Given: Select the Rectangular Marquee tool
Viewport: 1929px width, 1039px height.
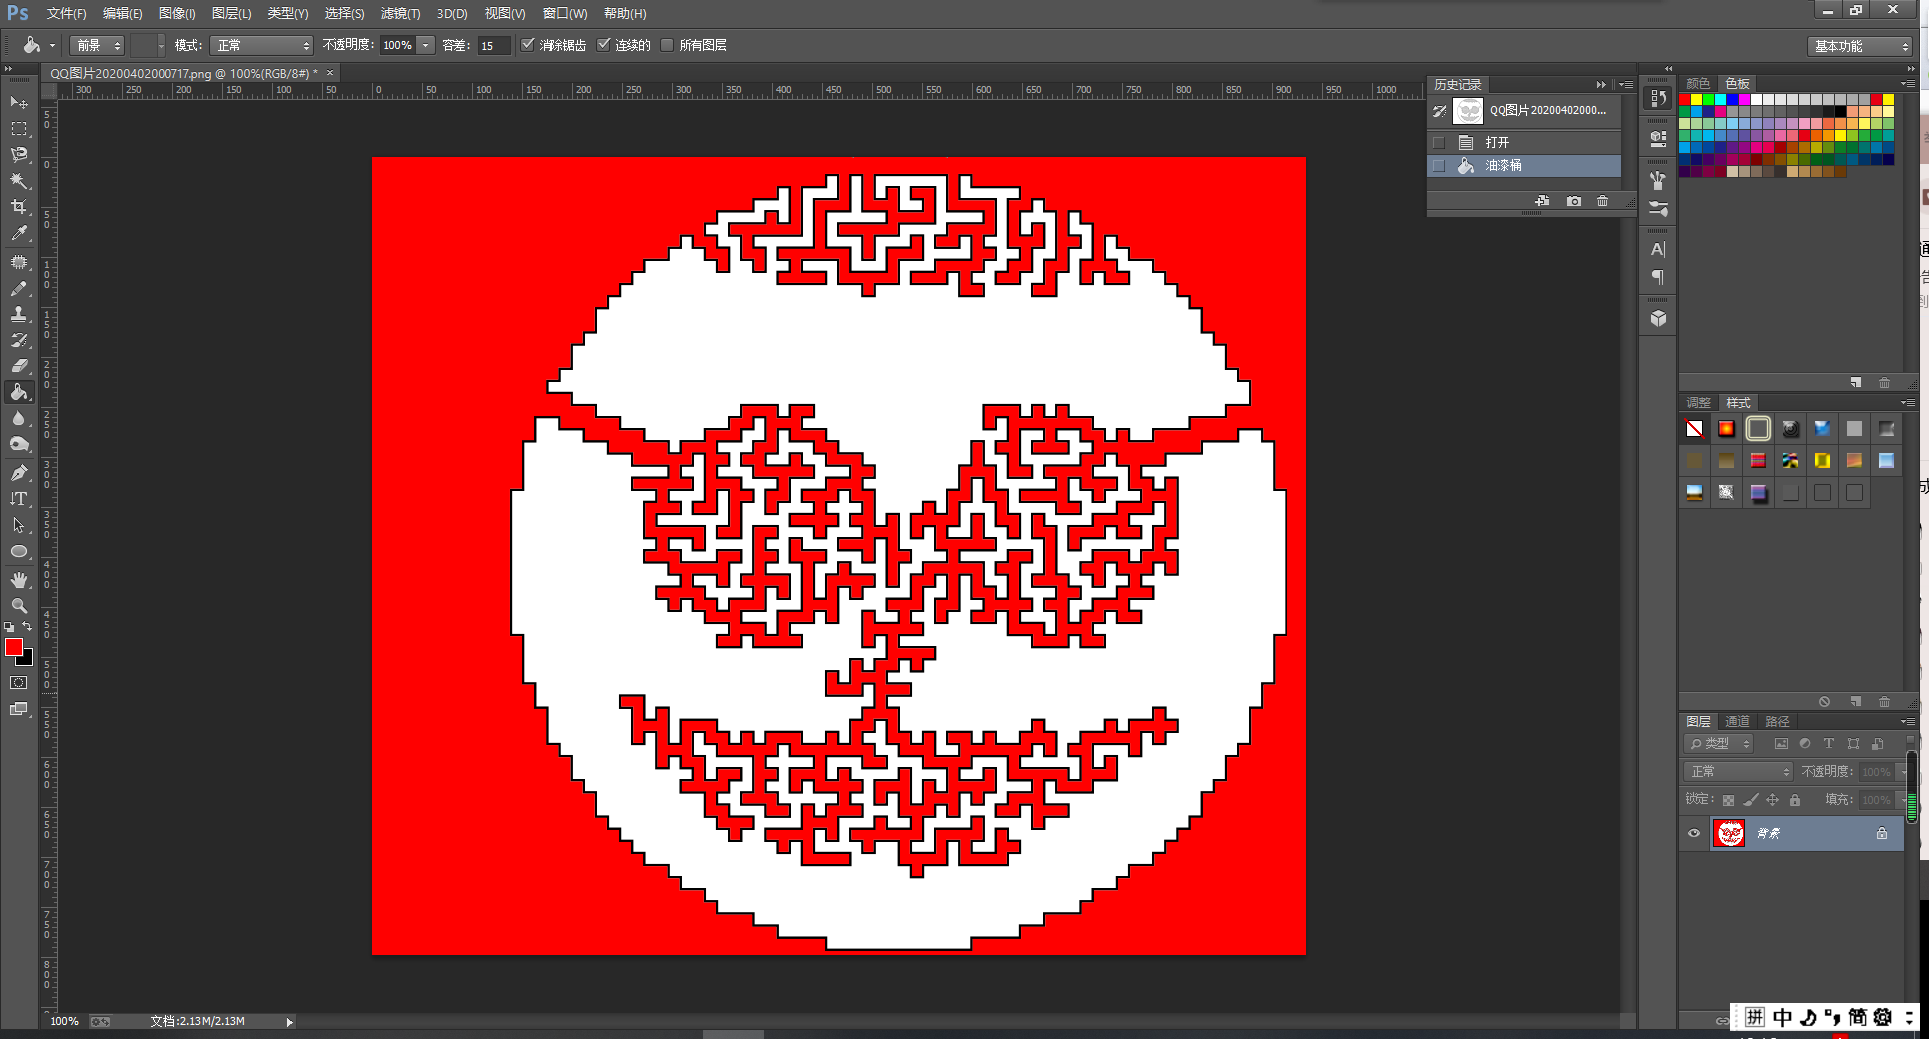Looking at the screenshot, I should click(x=19, y=128).
